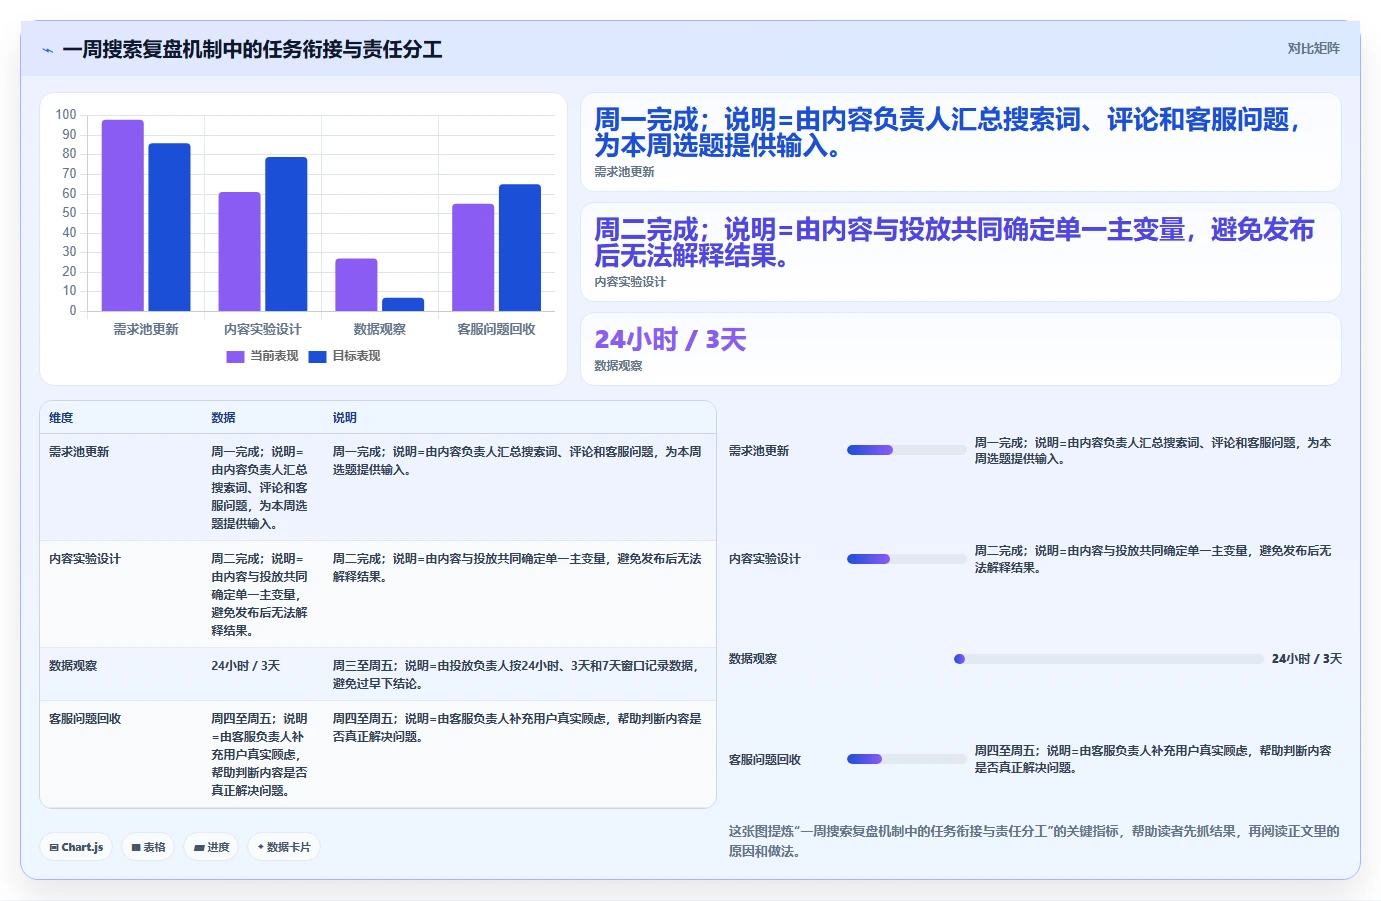Toggle the 当前表现 purple legend swatch

235,356
